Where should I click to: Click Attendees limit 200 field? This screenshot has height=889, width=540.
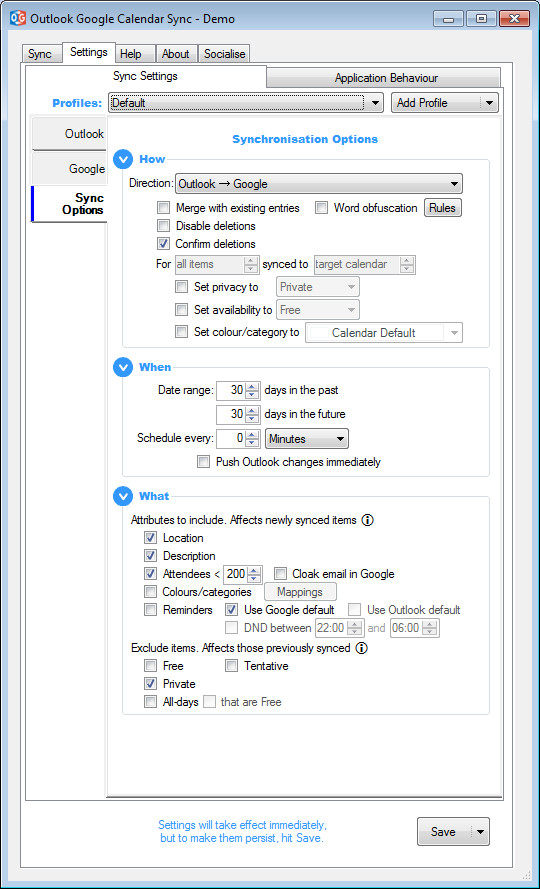(243, 574)
